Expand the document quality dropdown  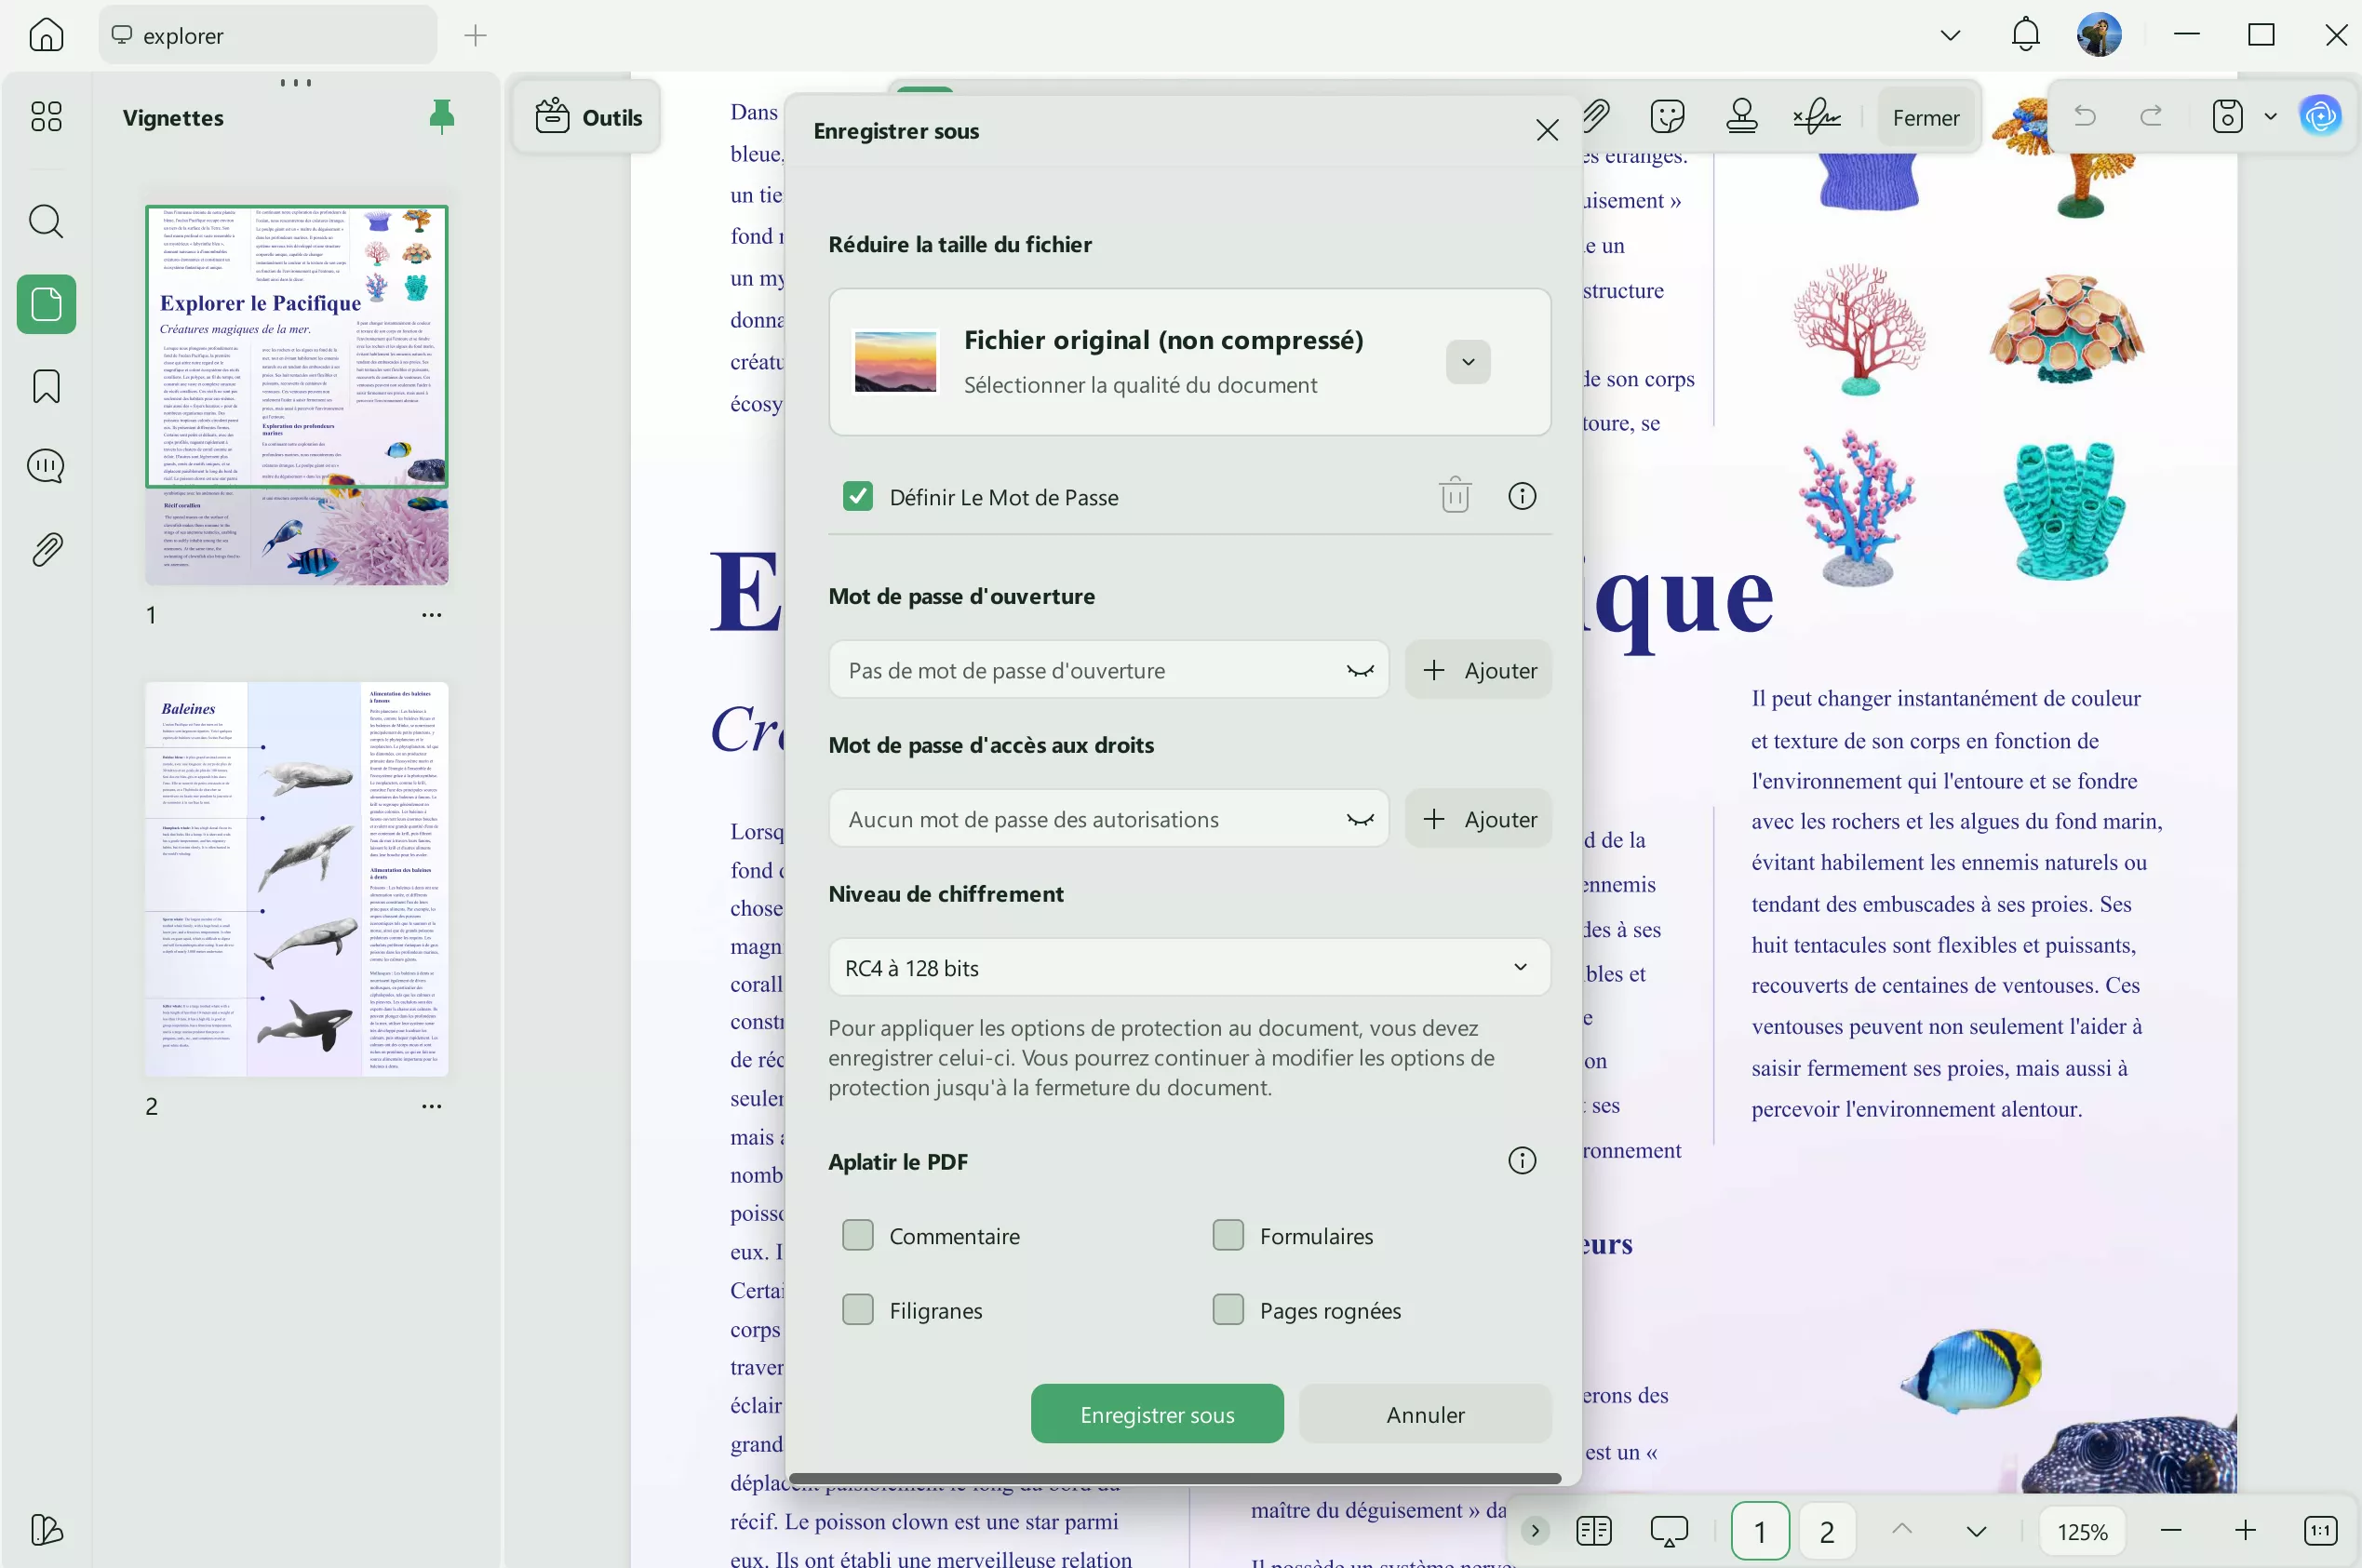1468,362
